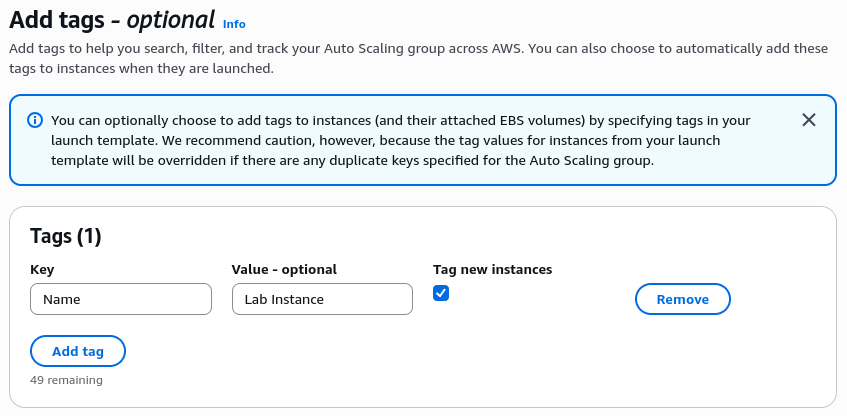Focus the Value field containing Lab Instance
847x416 pixels.
pos(322,299)
